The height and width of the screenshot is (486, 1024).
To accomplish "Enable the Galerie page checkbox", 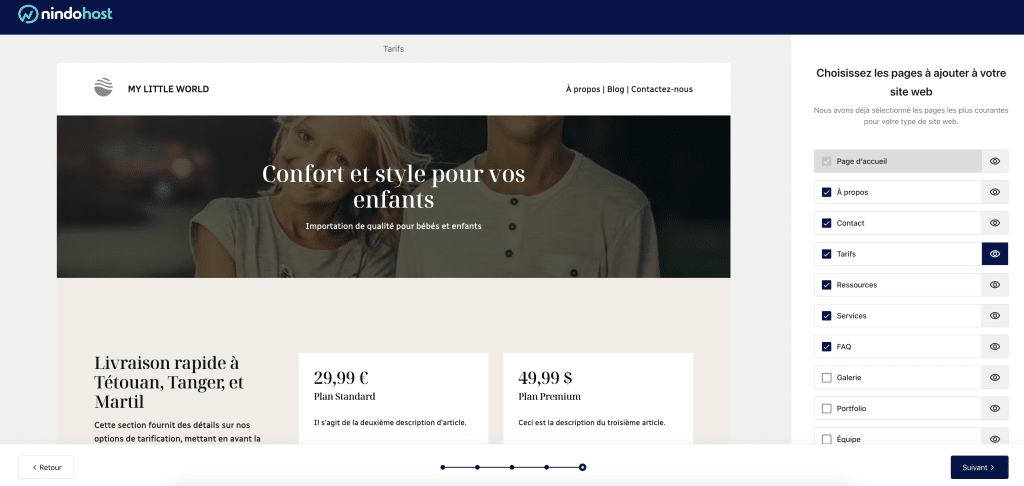I will [826, 378].
